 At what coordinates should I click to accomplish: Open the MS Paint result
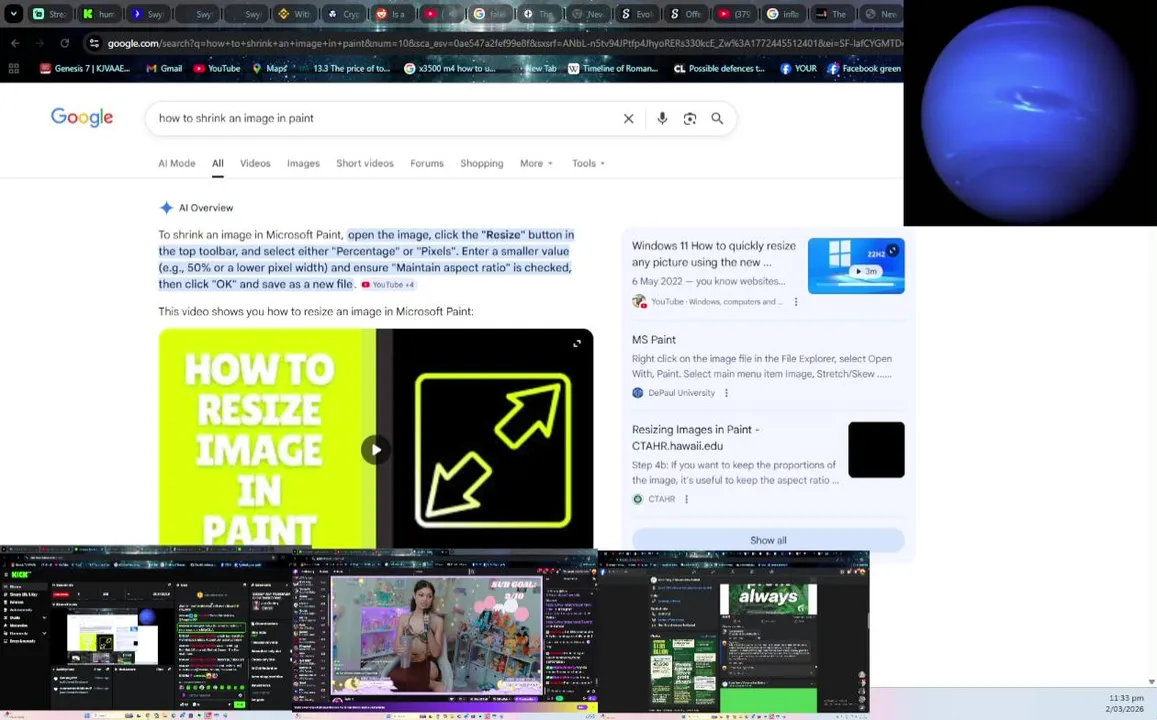point(654,339)
